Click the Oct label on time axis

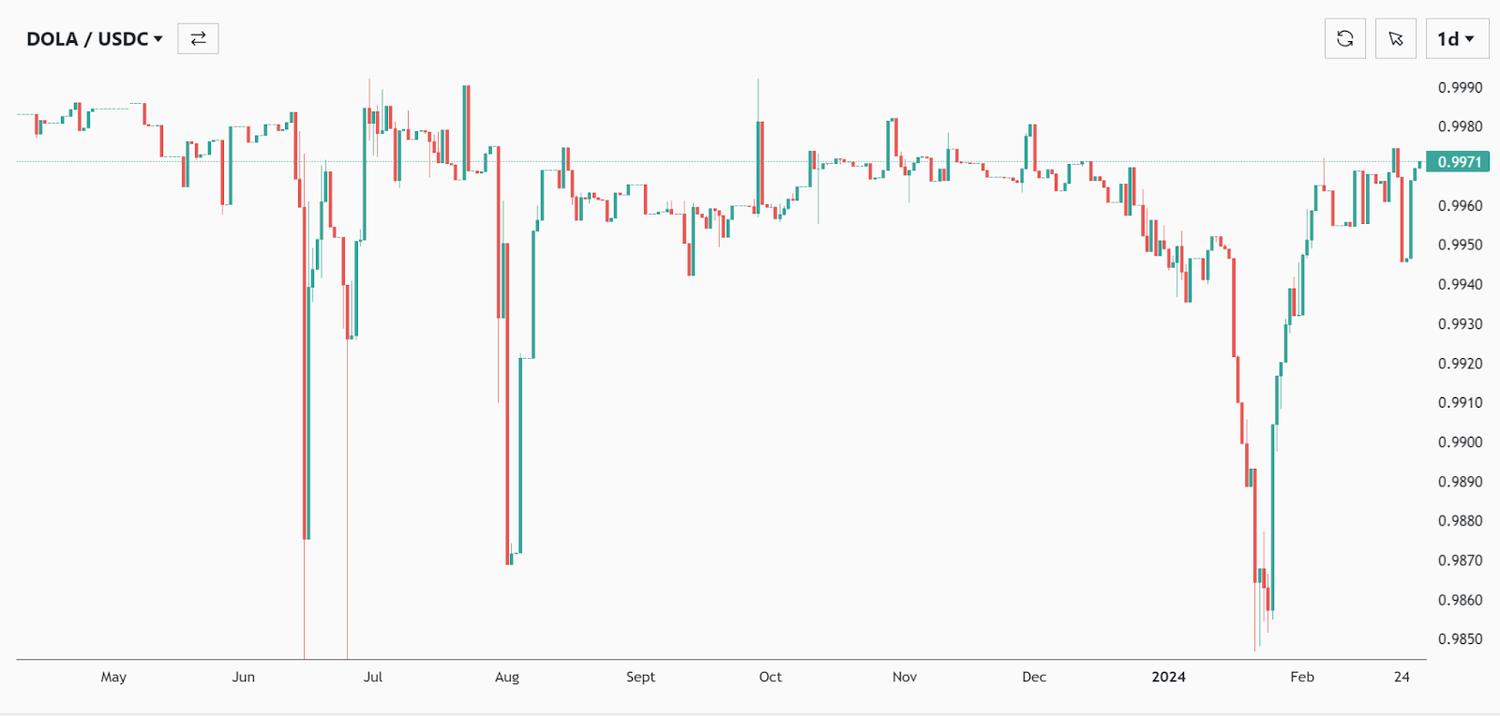[x=770, y=677]
